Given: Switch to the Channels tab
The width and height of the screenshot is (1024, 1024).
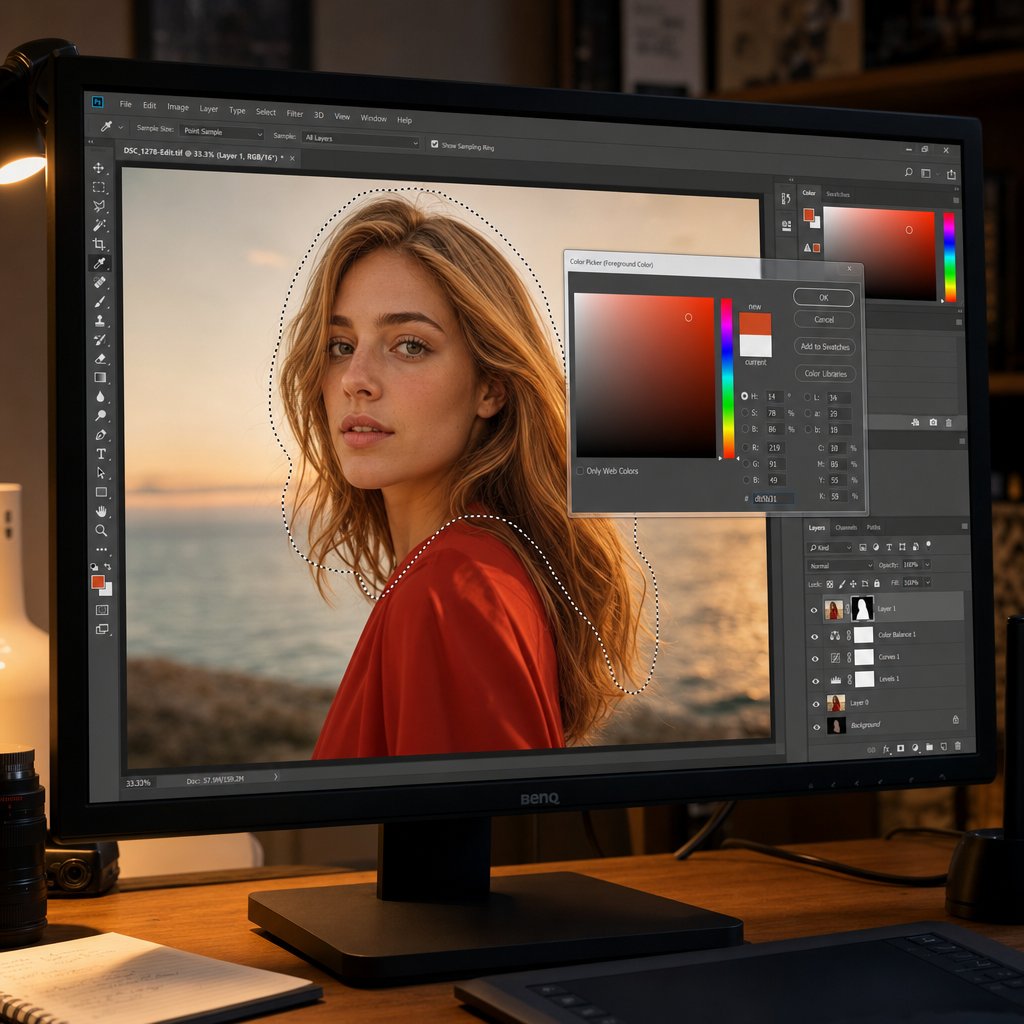Looking at the screenshot, I should pyautogui.click(x=846, y=528).
